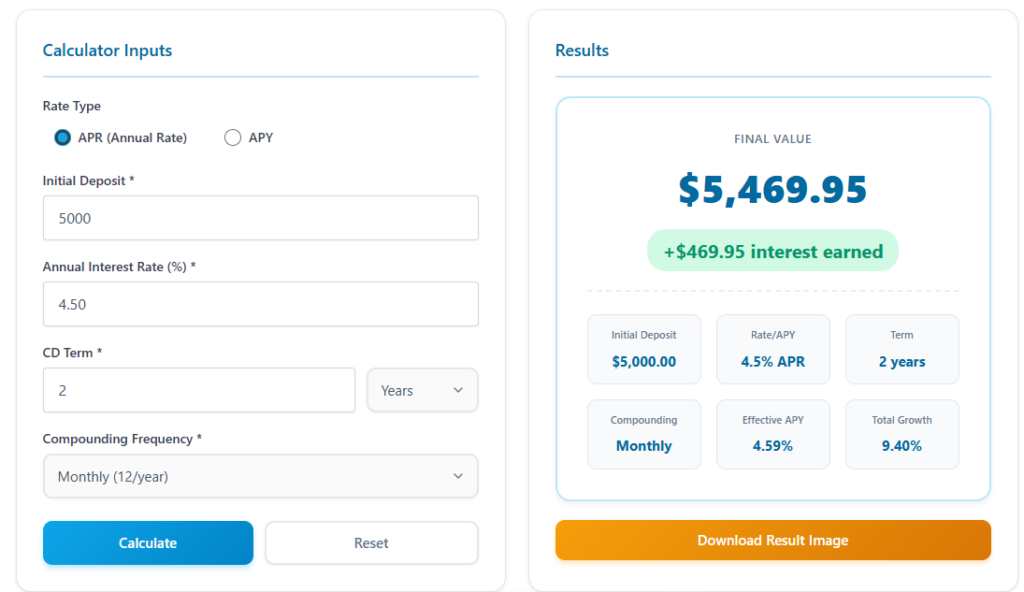Screen dimensions: 1024x592
Task: Change Years to a different term unit
Action: 421,390
